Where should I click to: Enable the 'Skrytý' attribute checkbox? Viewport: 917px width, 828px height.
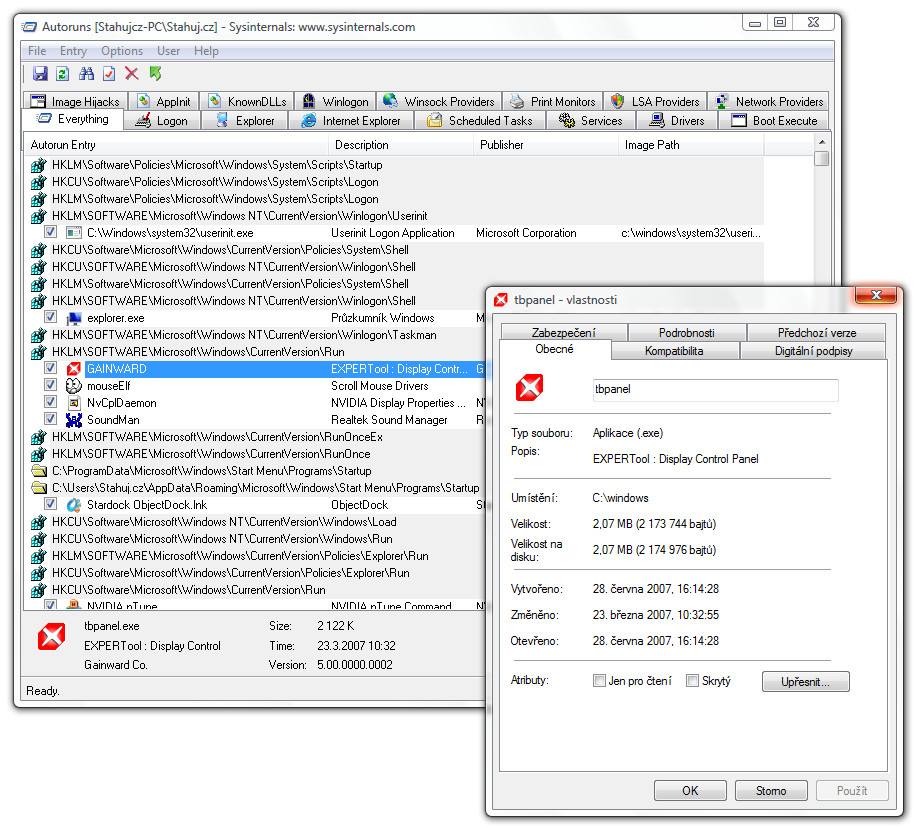click(x=692, y=681)
